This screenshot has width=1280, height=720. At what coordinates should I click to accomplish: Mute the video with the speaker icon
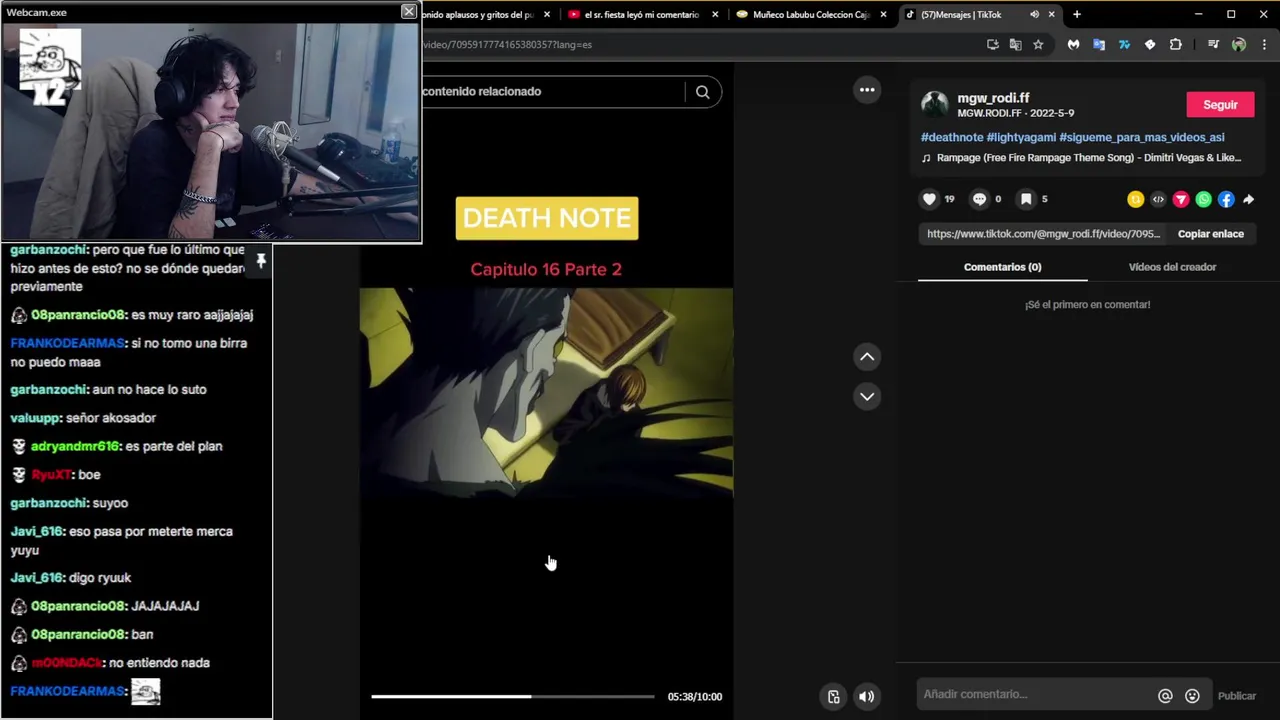pyautogui.click(x=867, y=697)
